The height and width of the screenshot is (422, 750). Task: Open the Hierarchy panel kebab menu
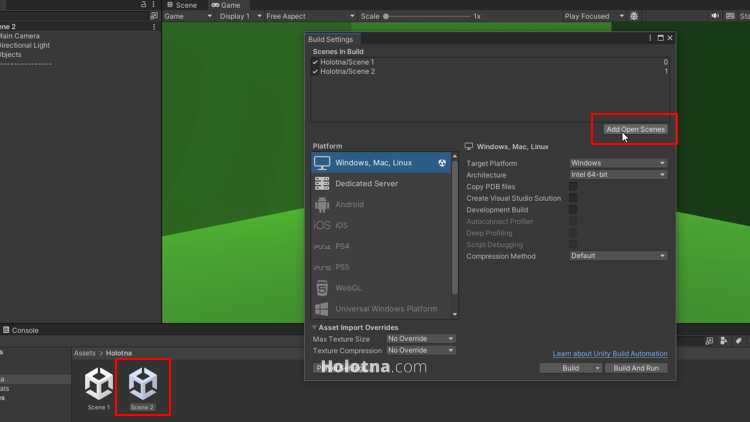point(154,4)
